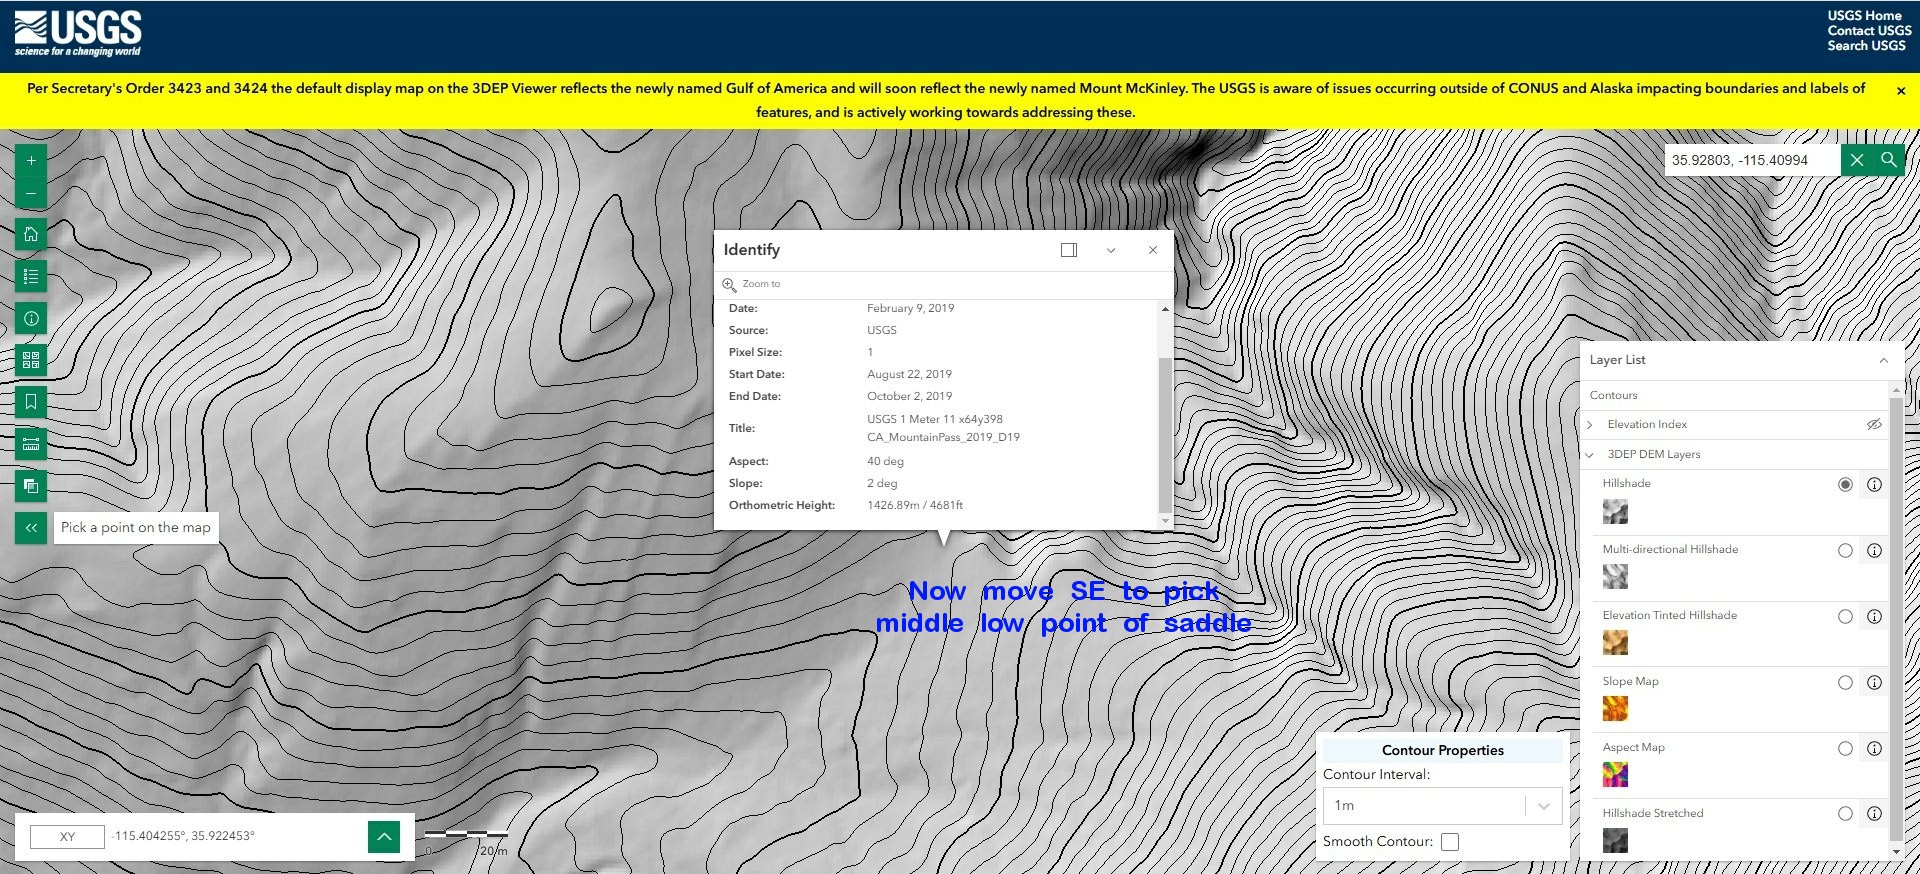Collapse the 3DEP DEM Layers group
This screenshot has width=1920, height=874.
(x=1590, y=455)
